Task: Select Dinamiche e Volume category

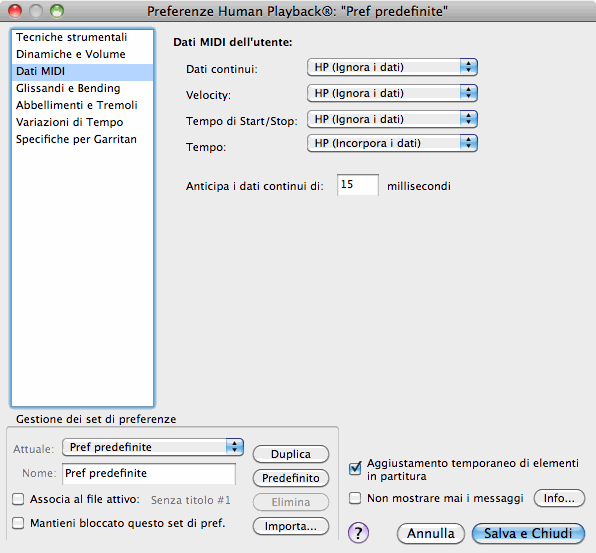Action: pos(82,54)
